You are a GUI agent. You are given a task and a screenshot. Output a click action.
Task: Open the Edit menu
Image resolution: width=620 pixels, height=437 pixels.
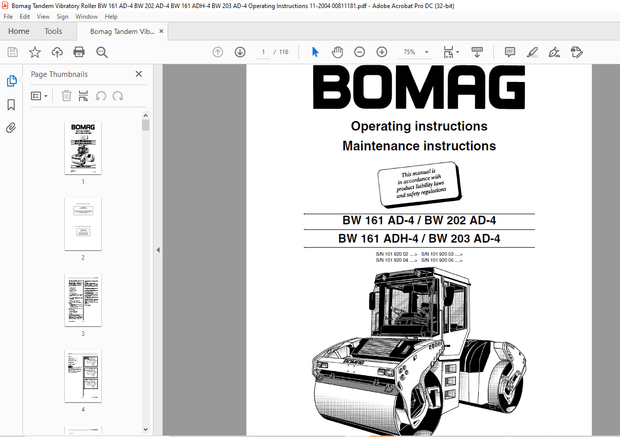pyautogui.click(x=23, y=17)
